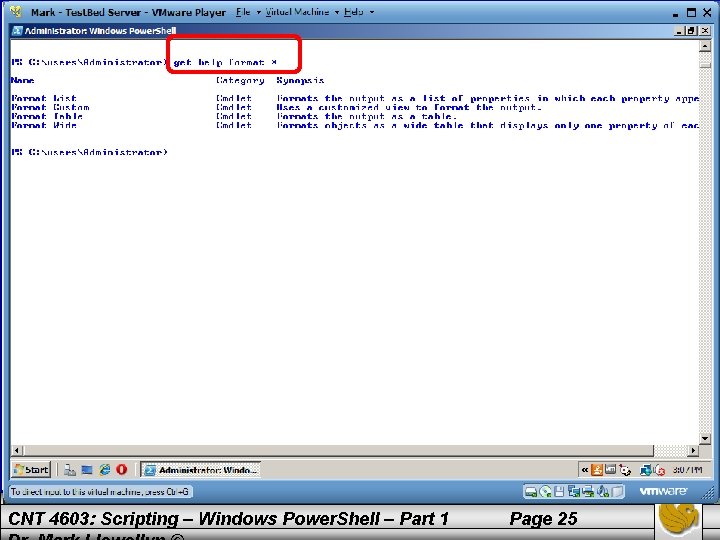The height and width of the screenshot is (540, 720).
Task: Click the horizontal scrollbar left arrow
Action: coord(17,450)
